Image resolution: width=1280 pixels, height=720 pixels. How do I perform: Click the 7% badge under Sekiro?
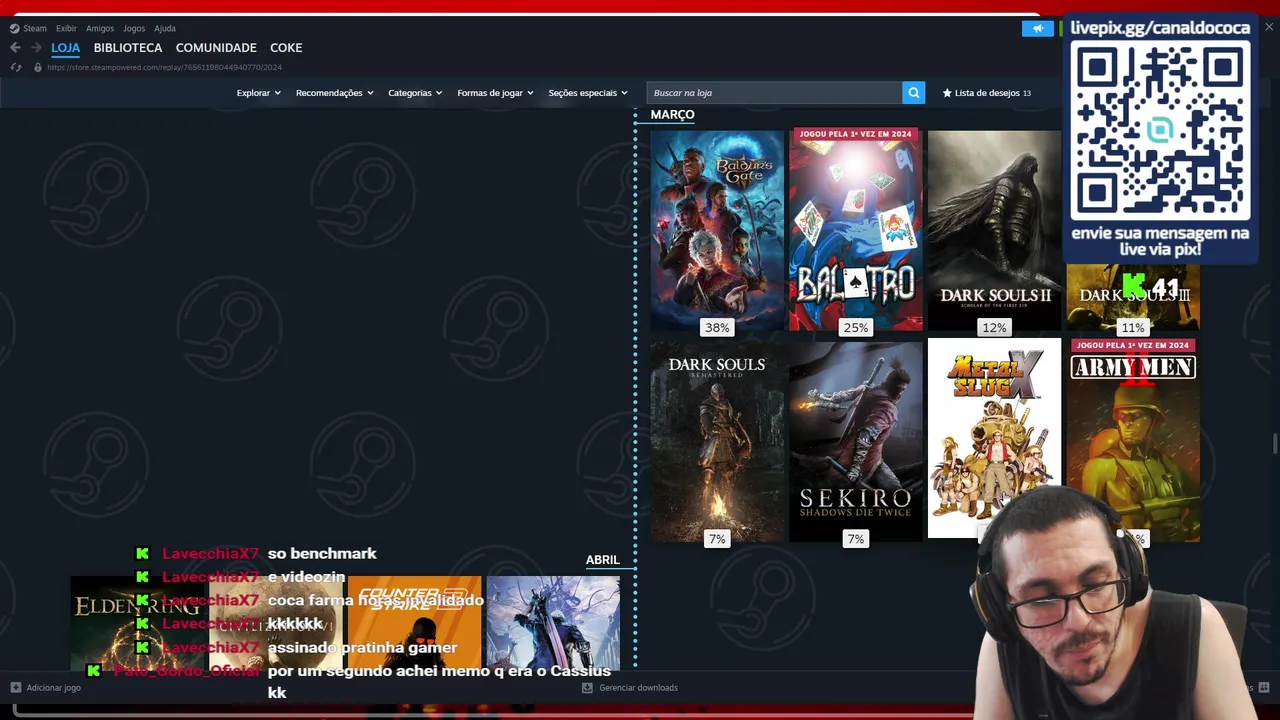pos(855,539)
